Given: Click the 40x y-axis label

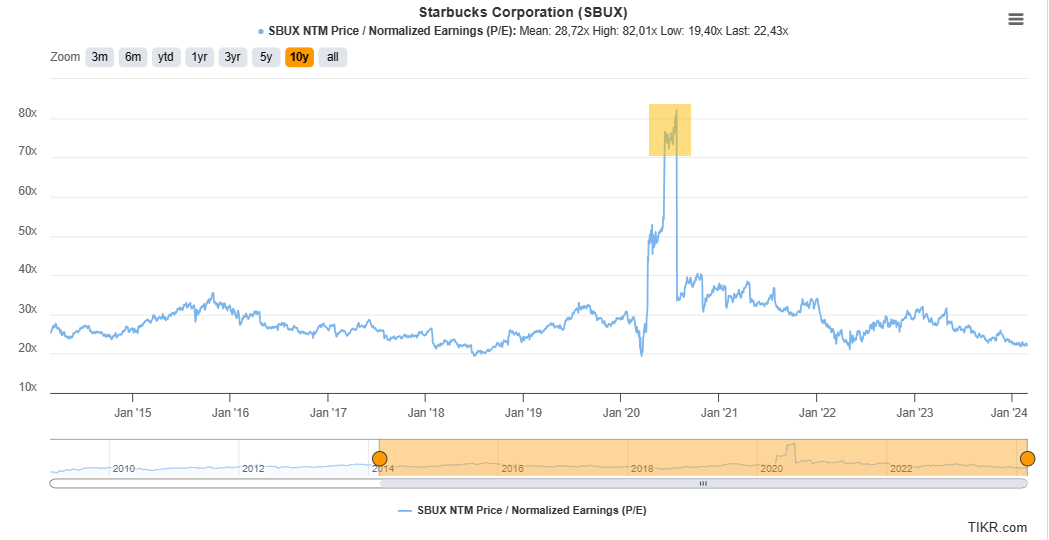Looking at the screenshot, I should [27, 270].
